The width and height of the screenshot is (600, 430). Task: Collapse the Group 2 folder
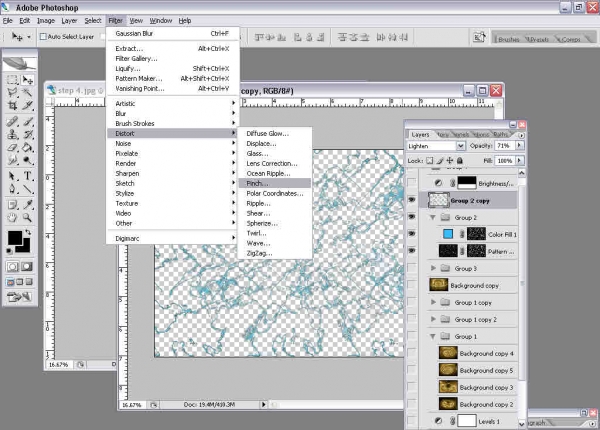(433, 217)
